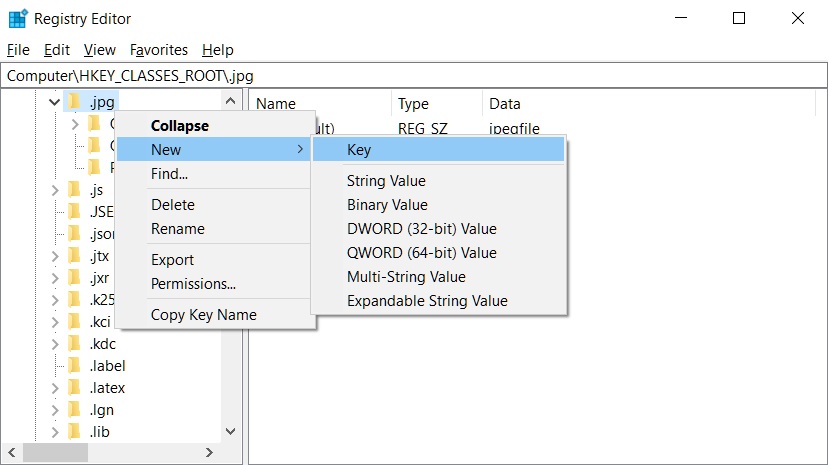Click the .label folder icon
This screenshot has height=465, width=828.
pos(74,366)
